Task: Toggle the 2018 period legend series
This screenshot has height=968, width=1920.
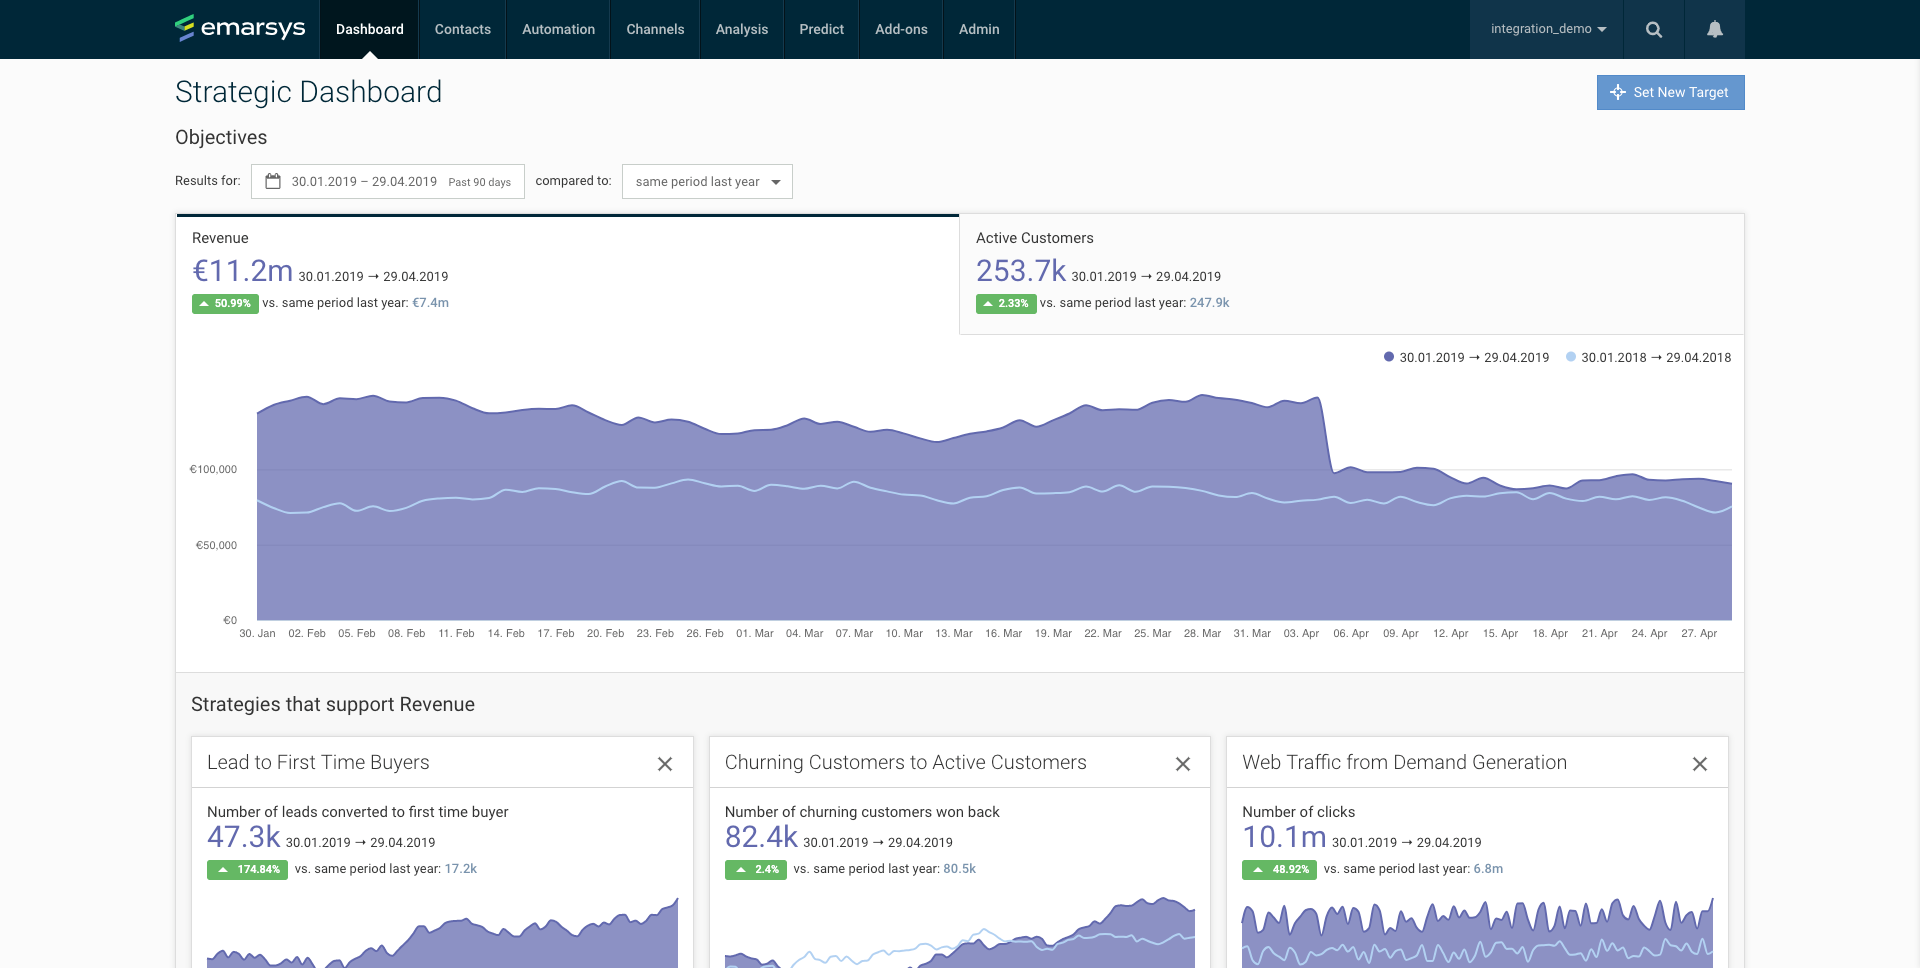Action: [1648, 357]
